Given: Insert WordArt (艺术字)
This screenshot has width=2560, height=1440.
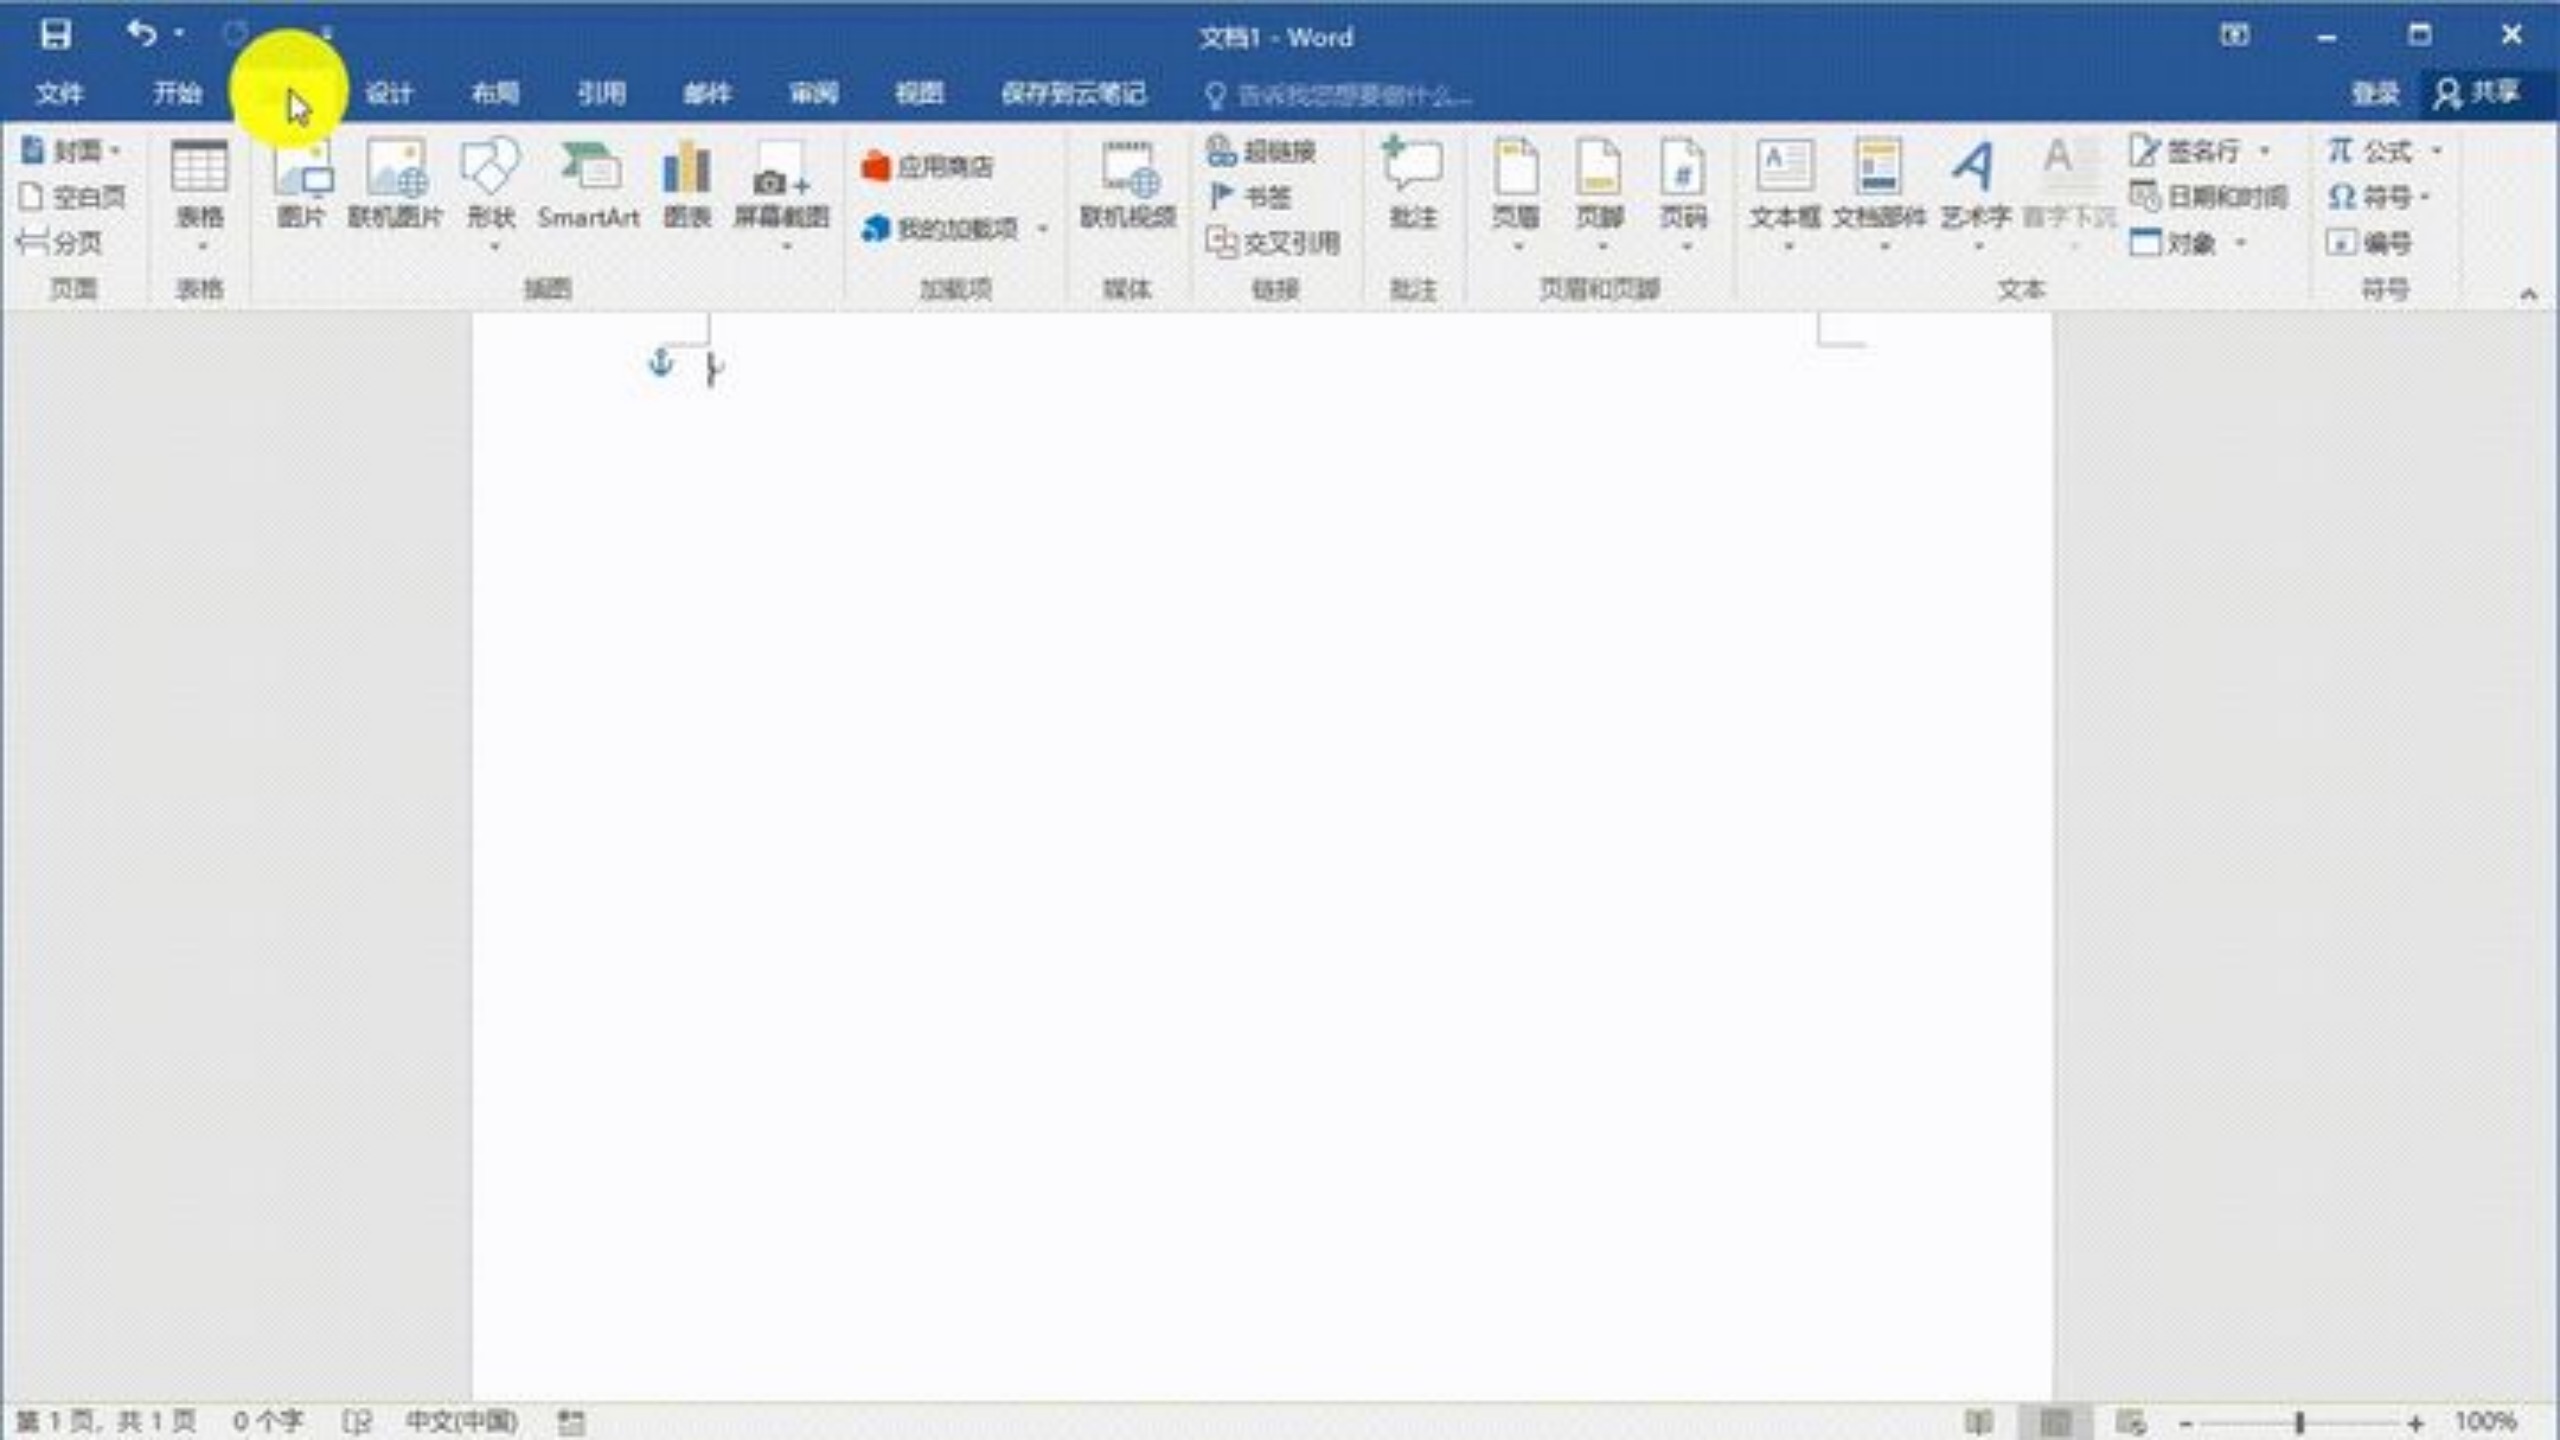Looking at the screenshot, I should 1975,196.
